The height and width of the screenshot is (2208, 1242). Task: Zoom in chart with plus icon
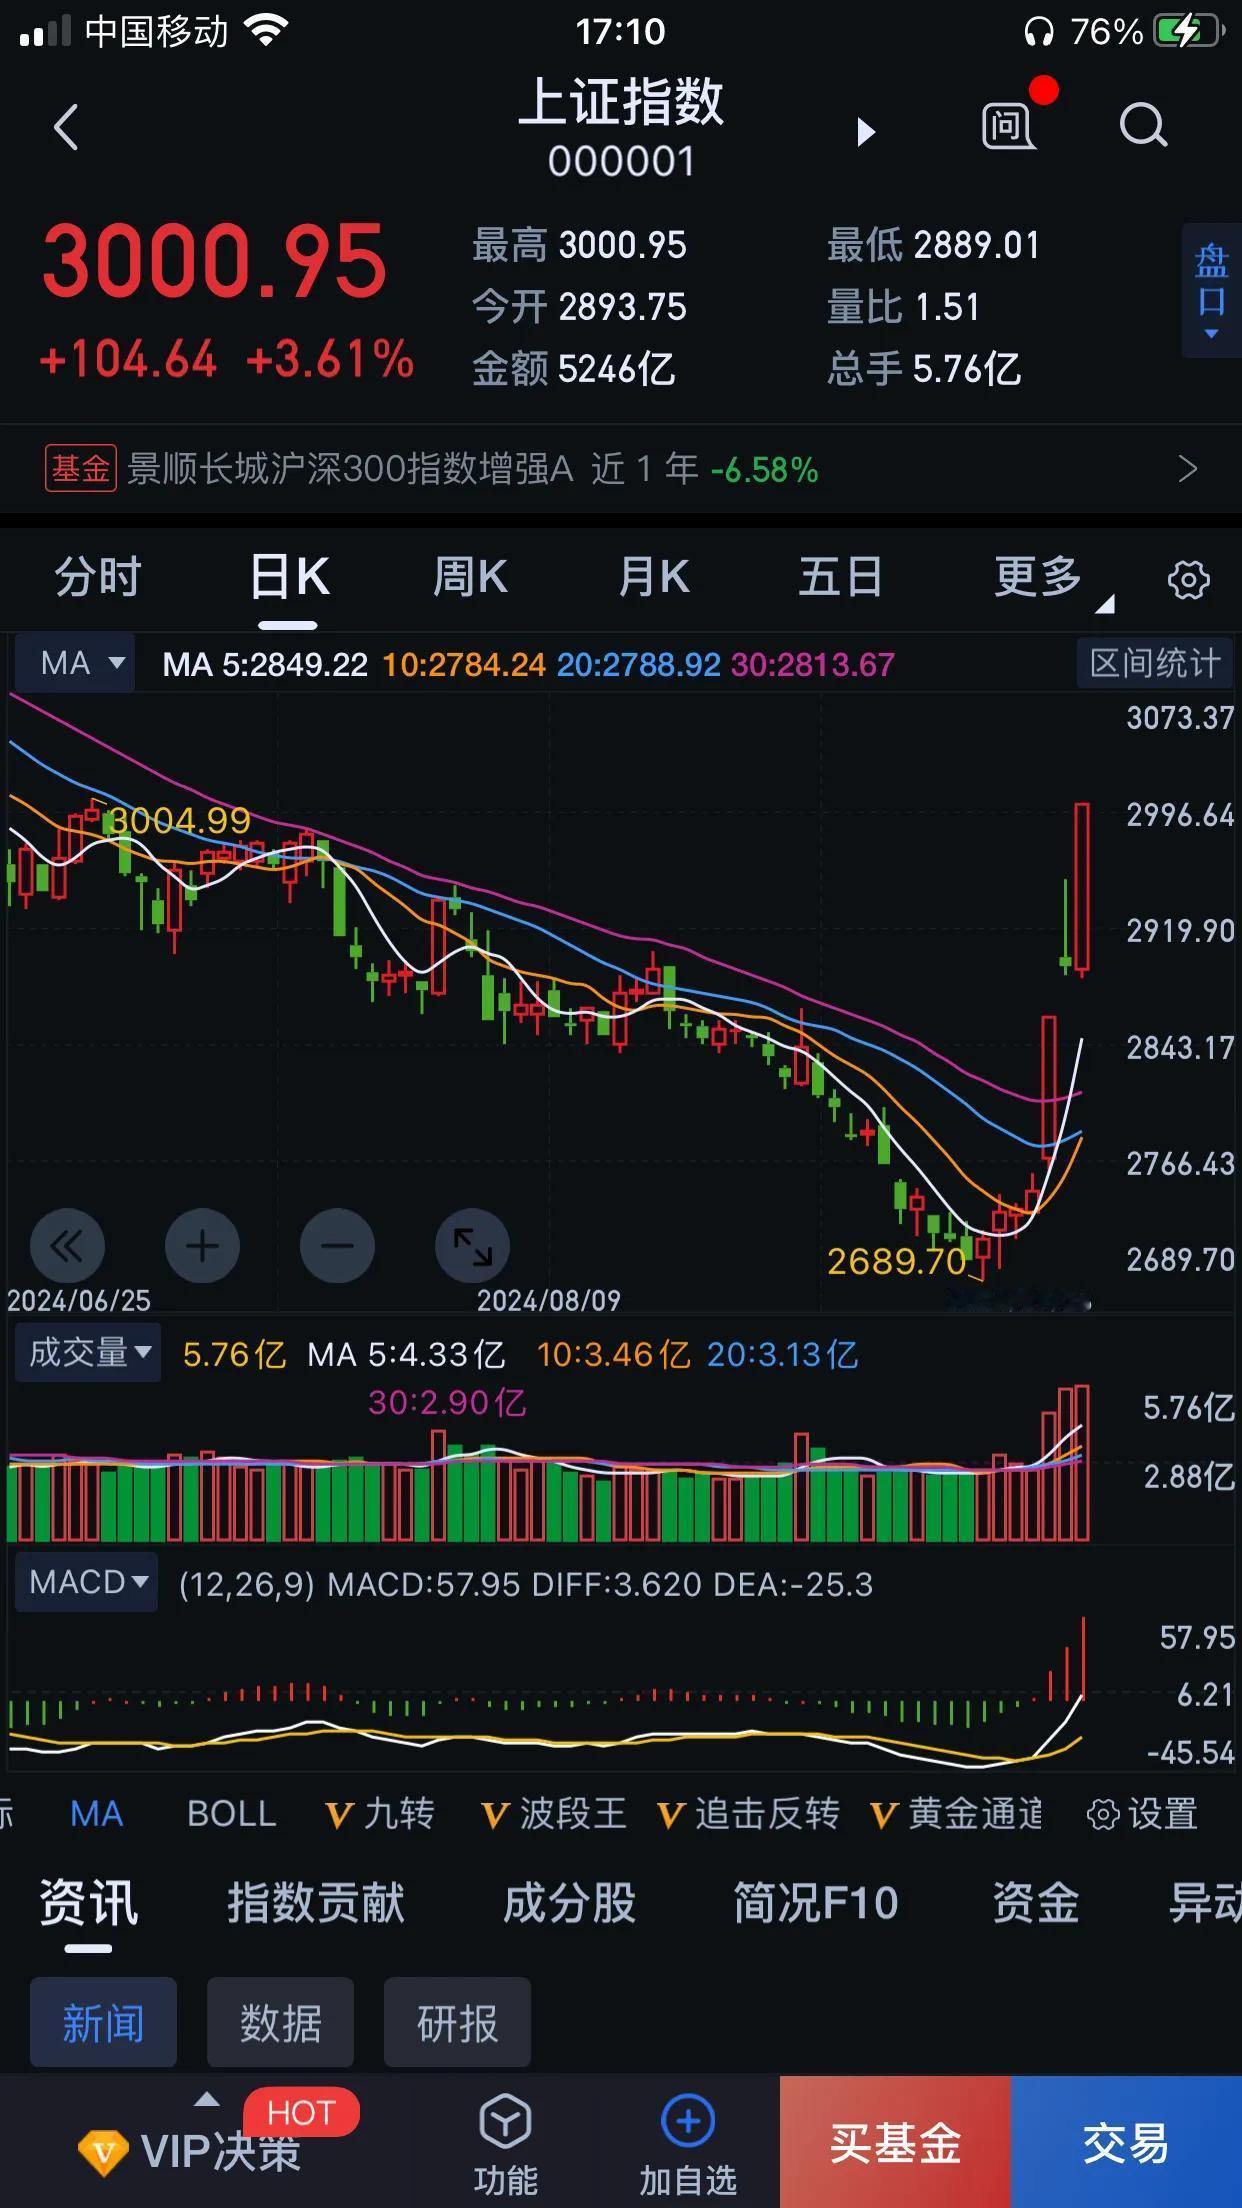tap(202, 1246)
